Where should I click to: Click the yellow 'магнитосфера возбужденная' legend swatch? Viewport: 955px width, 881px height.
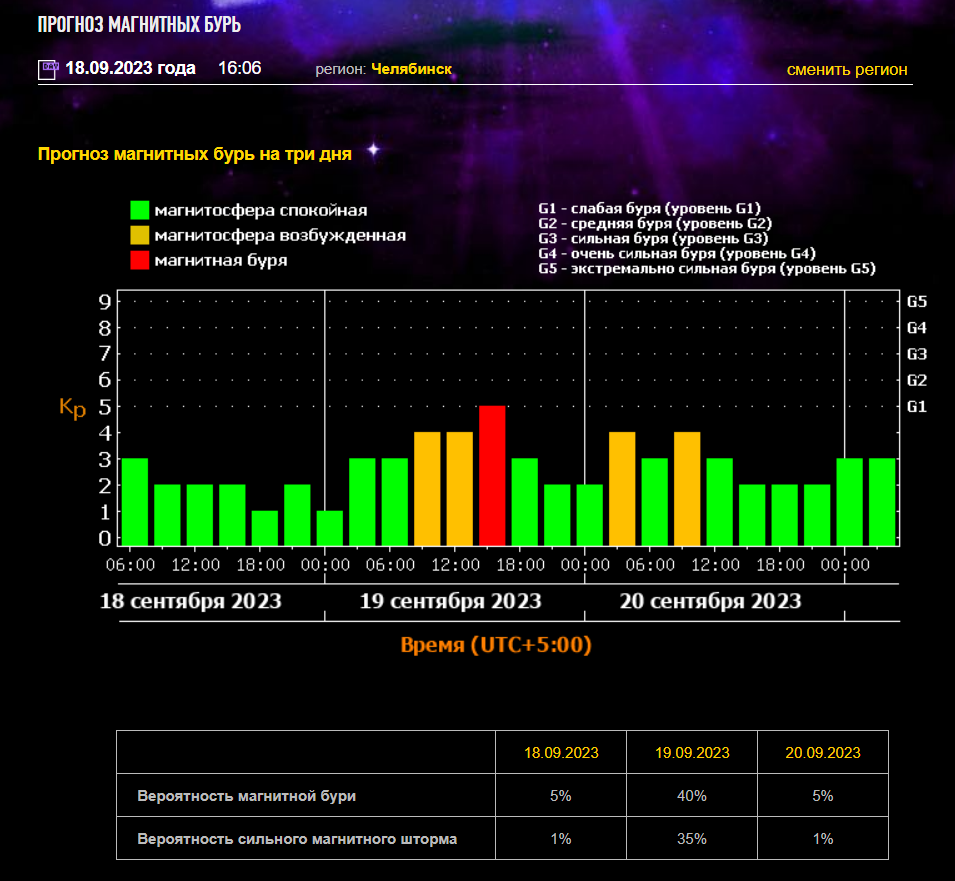coord(139,235)
